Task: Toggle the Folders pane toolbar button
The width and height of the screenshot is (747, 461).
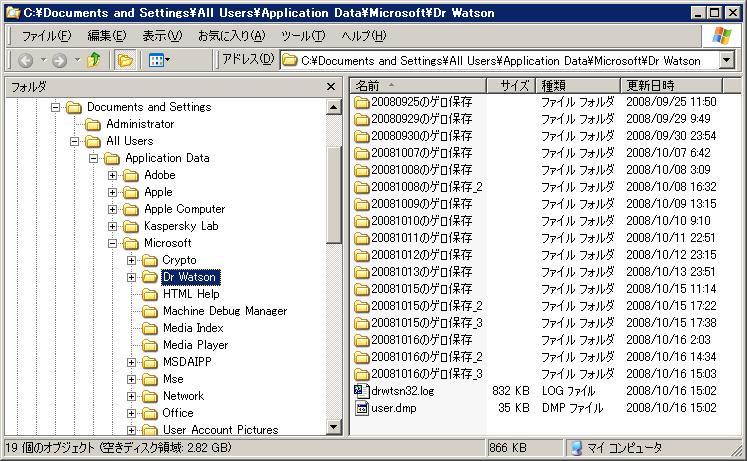Action: (x=125, y=60)
